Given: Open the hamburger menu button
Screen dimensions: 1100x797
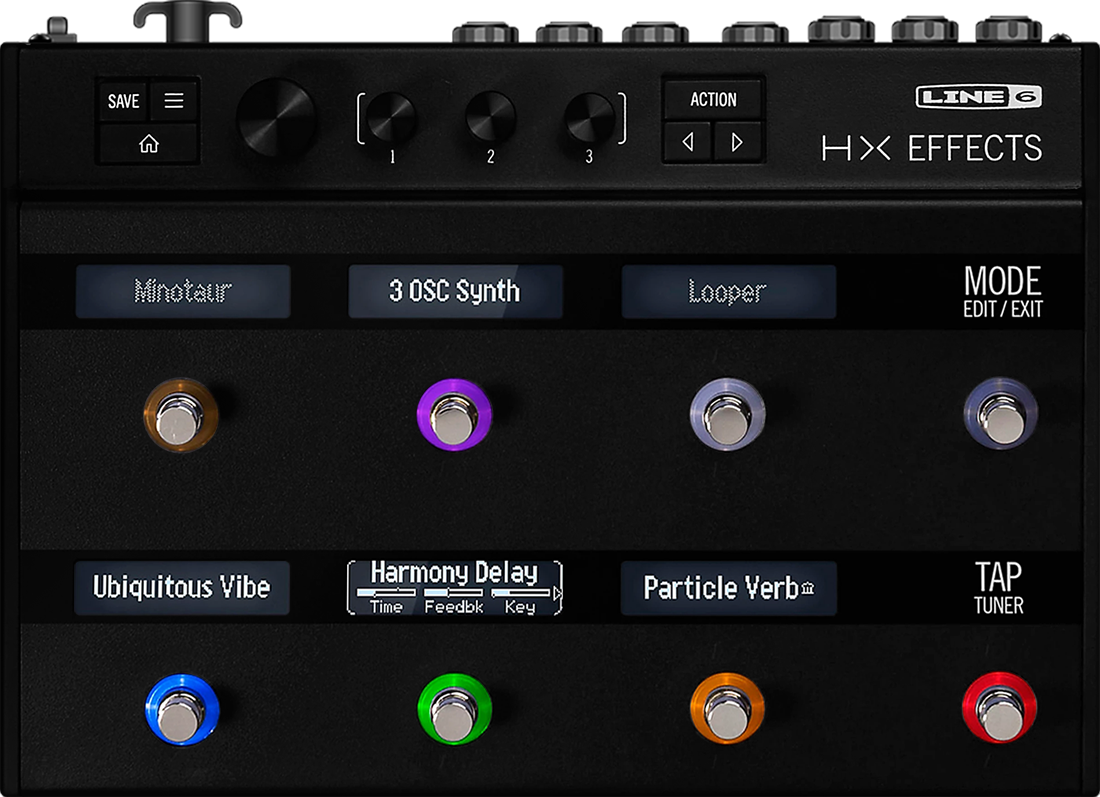Looking at the screenshot, I should 174,100.
